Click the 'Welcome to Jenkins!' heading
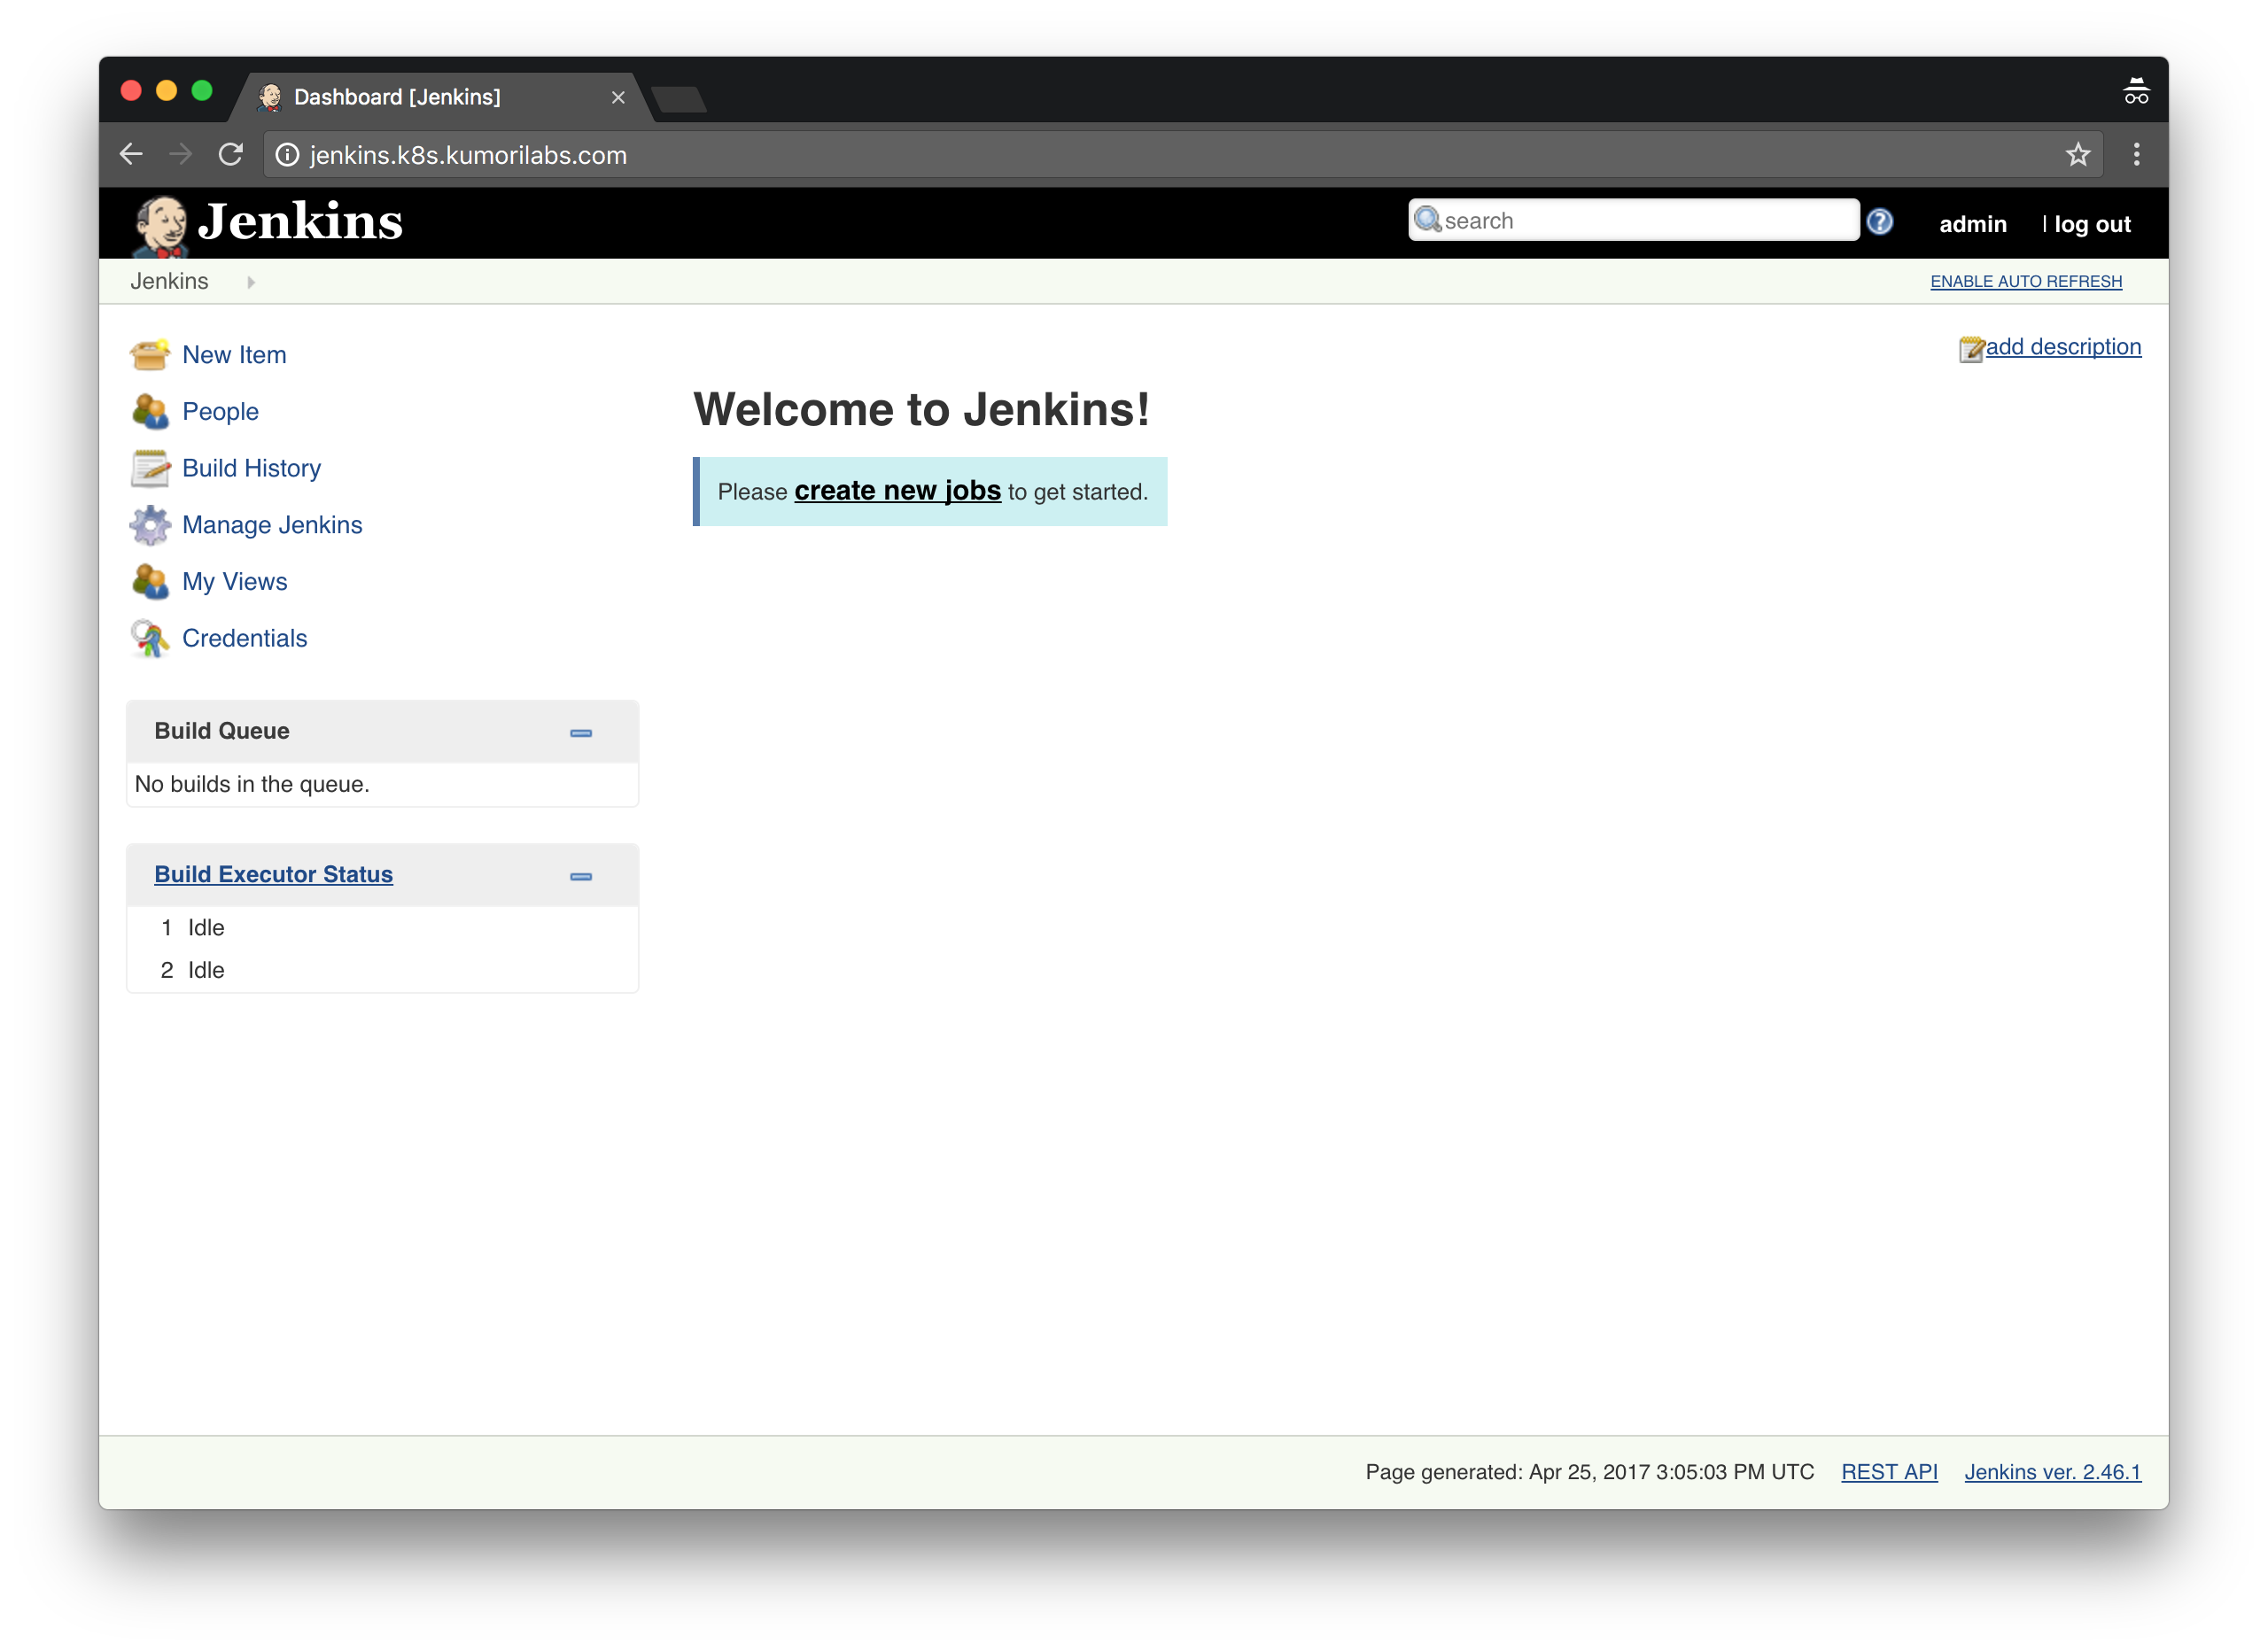Viewport: 2268px width, 1651px height. click(921, 410)
